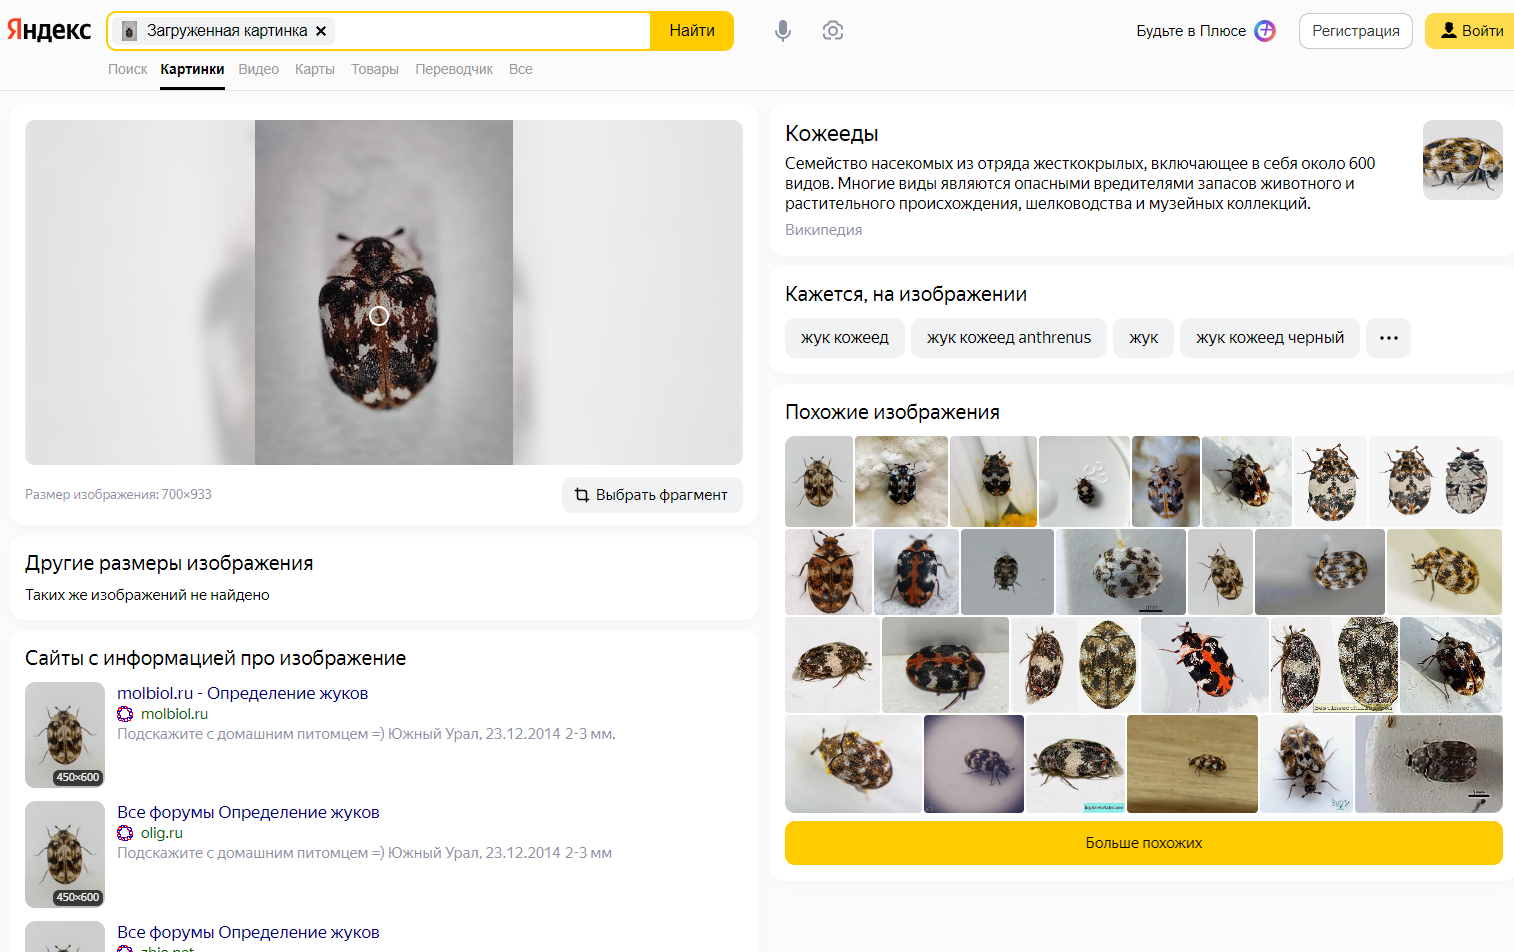The width and height of the screenshot is (1514, 952).
Task: Open the Википедия source link
Action: point(823,230)
